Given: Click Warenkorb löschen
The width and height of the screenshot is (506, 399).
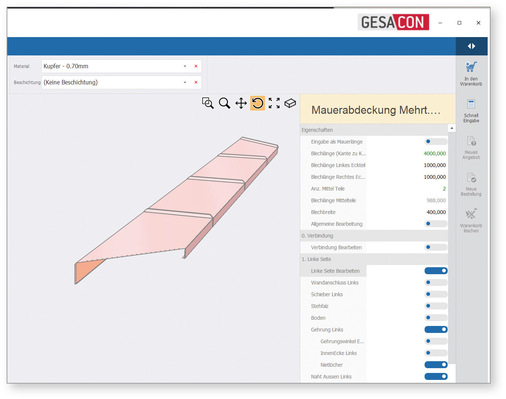Looking at the screenshot, I should [471, 221].
